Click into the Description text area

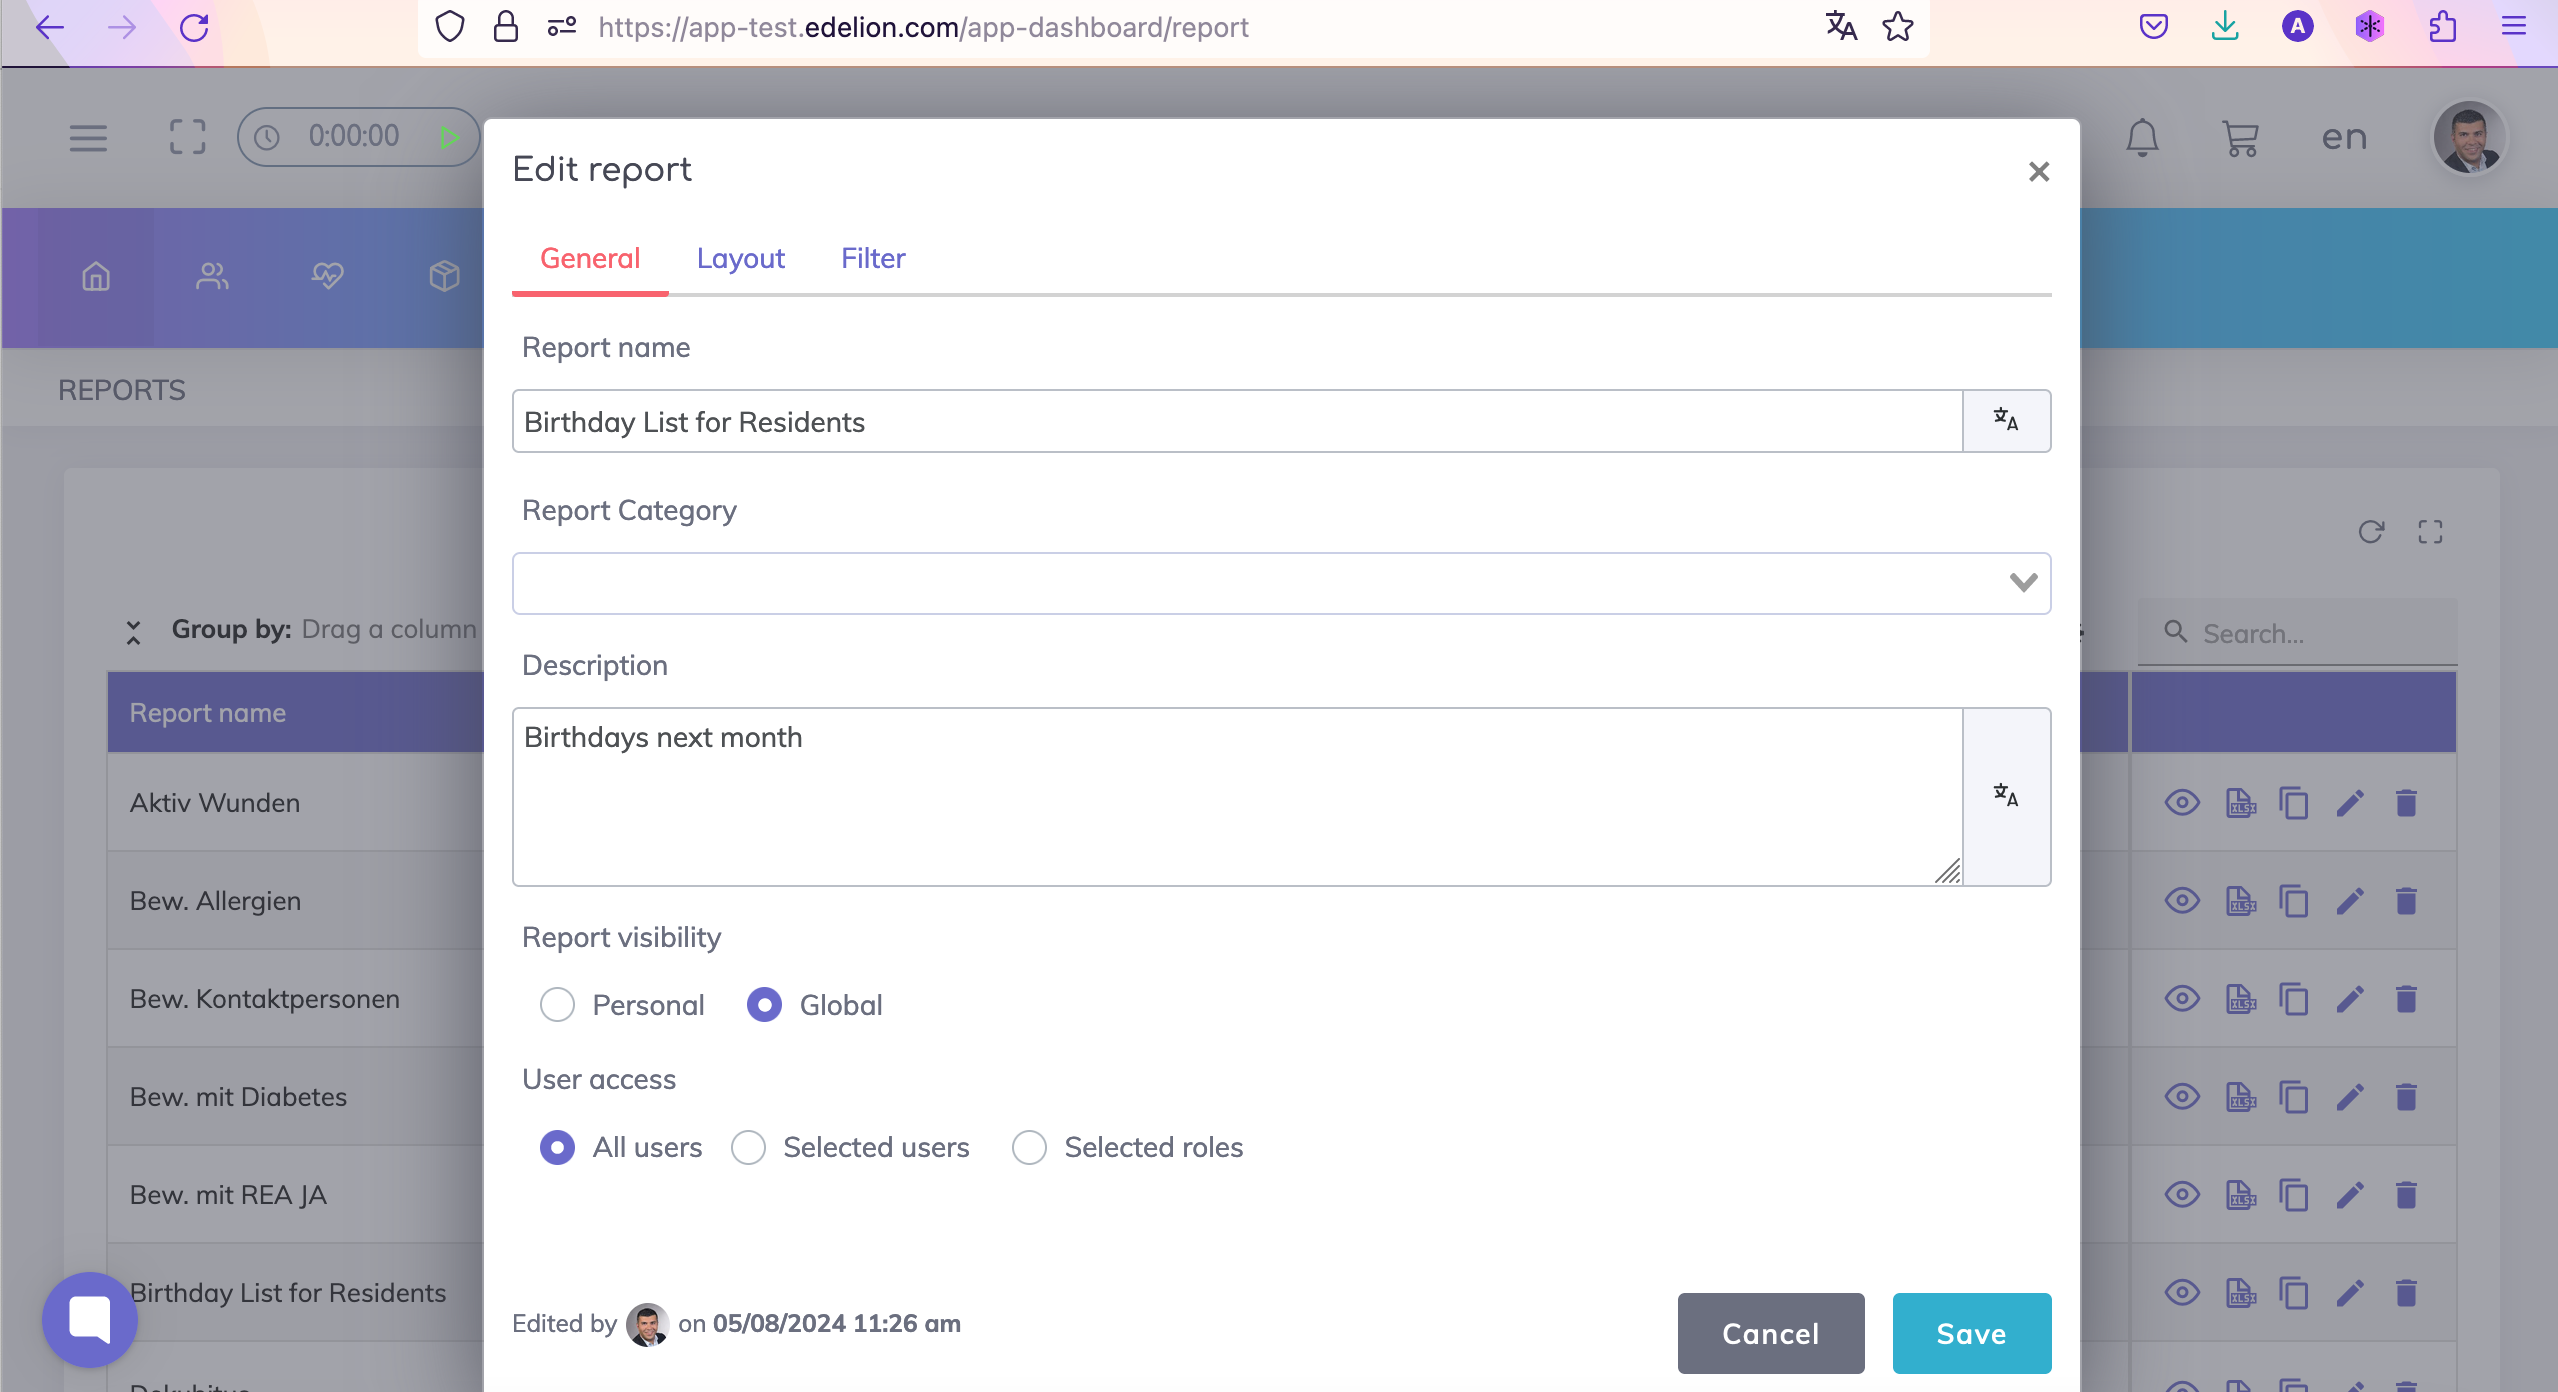(x=1236, y=796)
